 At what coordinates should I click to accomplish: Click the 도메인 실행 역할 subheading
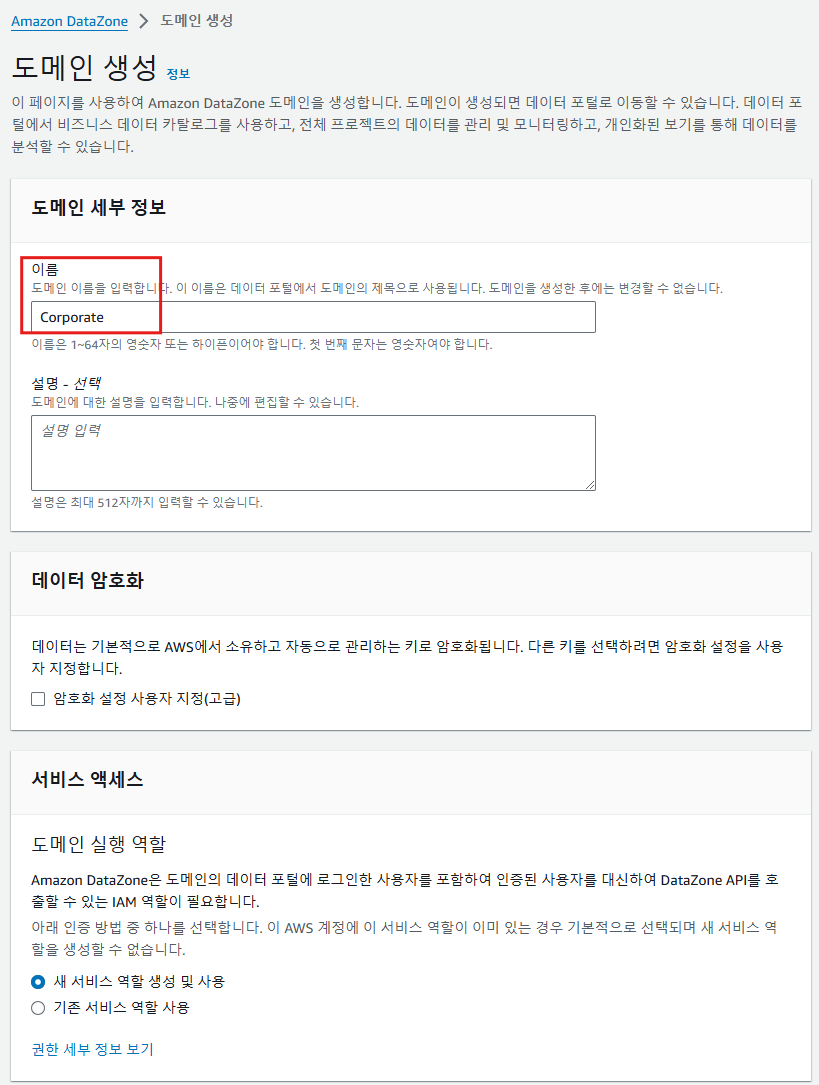[x=99, y=844]
